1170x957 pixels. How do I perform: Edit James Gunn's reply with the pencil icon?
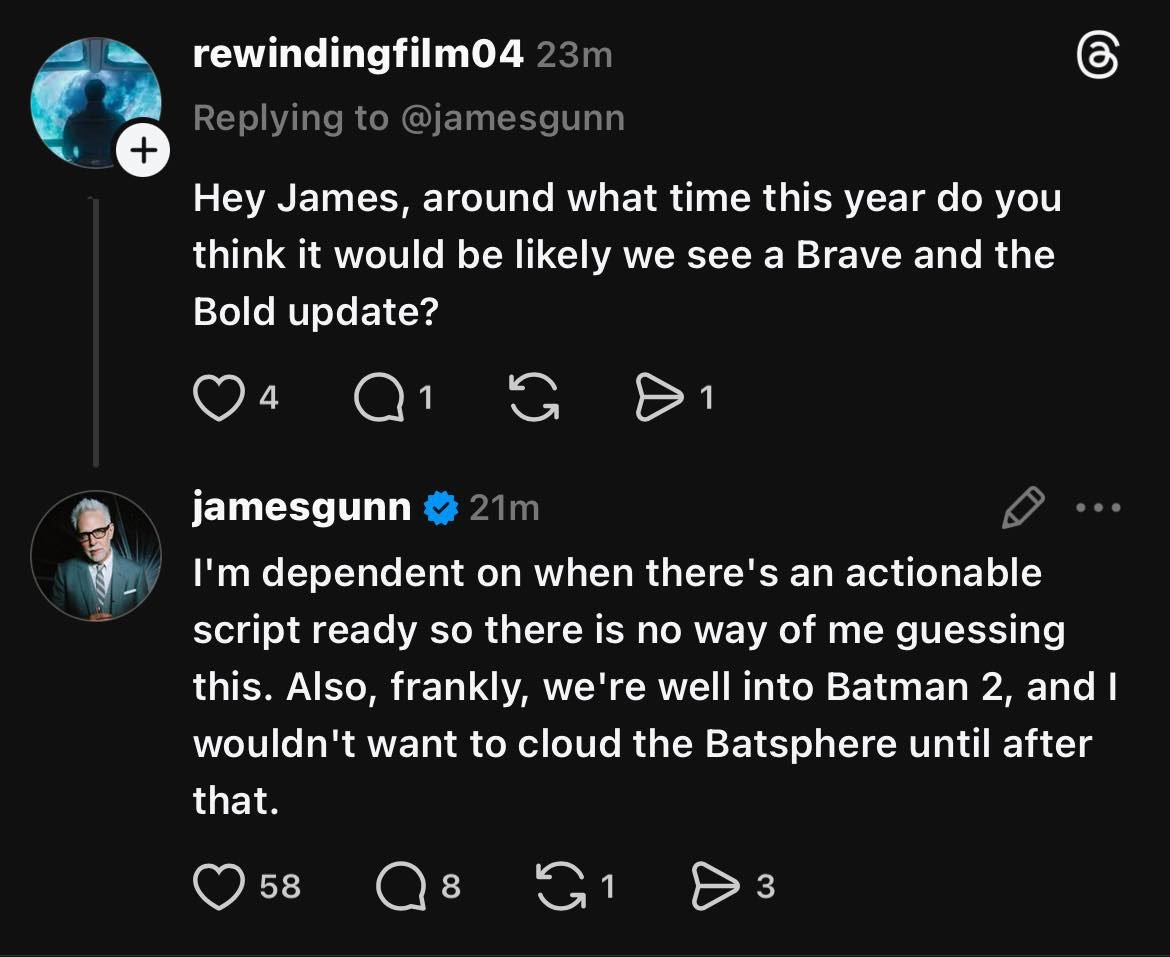coord(1023,508)
